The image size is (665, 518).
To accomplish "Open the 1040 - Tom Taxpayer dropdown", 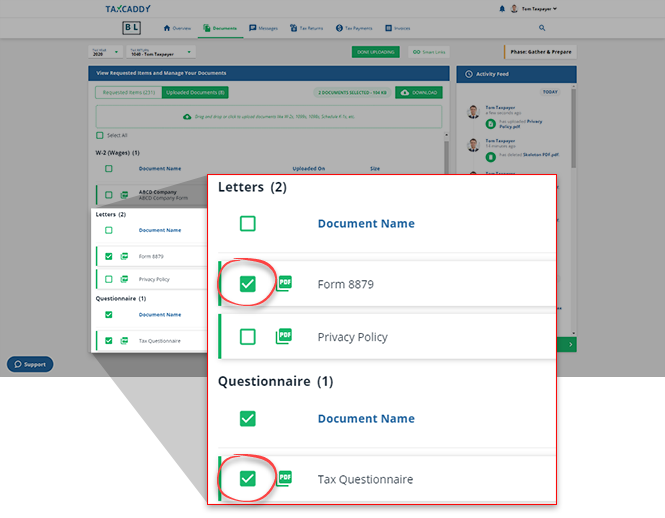I will point(161,52).
